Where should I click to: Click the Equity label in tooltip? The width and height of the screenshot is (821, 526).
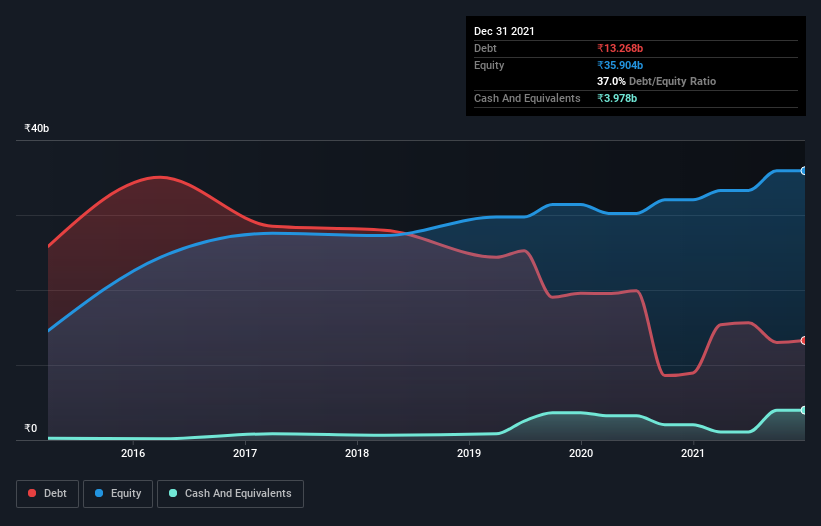coord(489,65)
